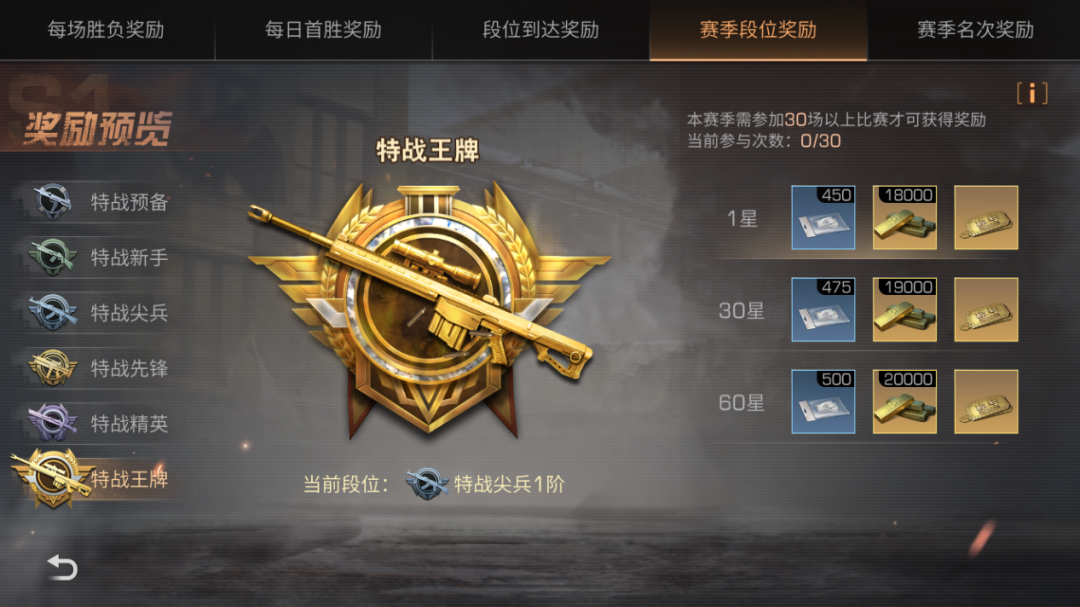Choose the 特战尖兵 rank entry
Image resolution: width=1080 pixels, height=607 pixels.
(x=96, y=312)
